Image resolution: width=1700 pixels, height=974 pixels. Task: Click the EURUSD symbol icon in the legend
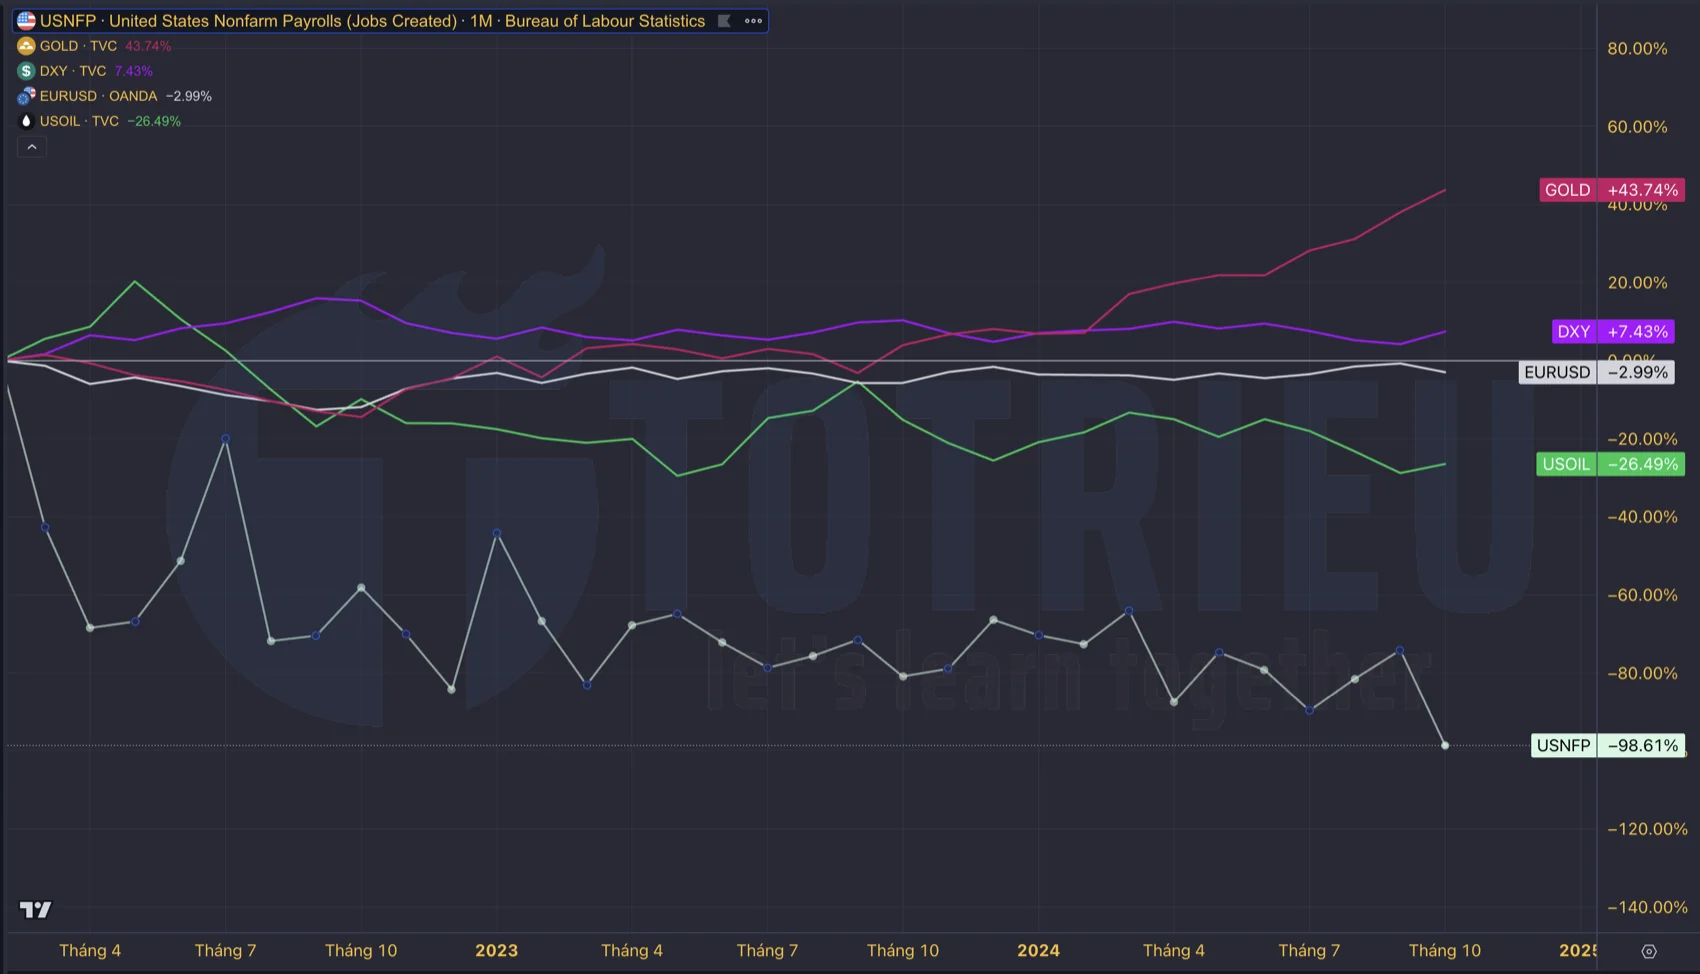tap(25, 95)
